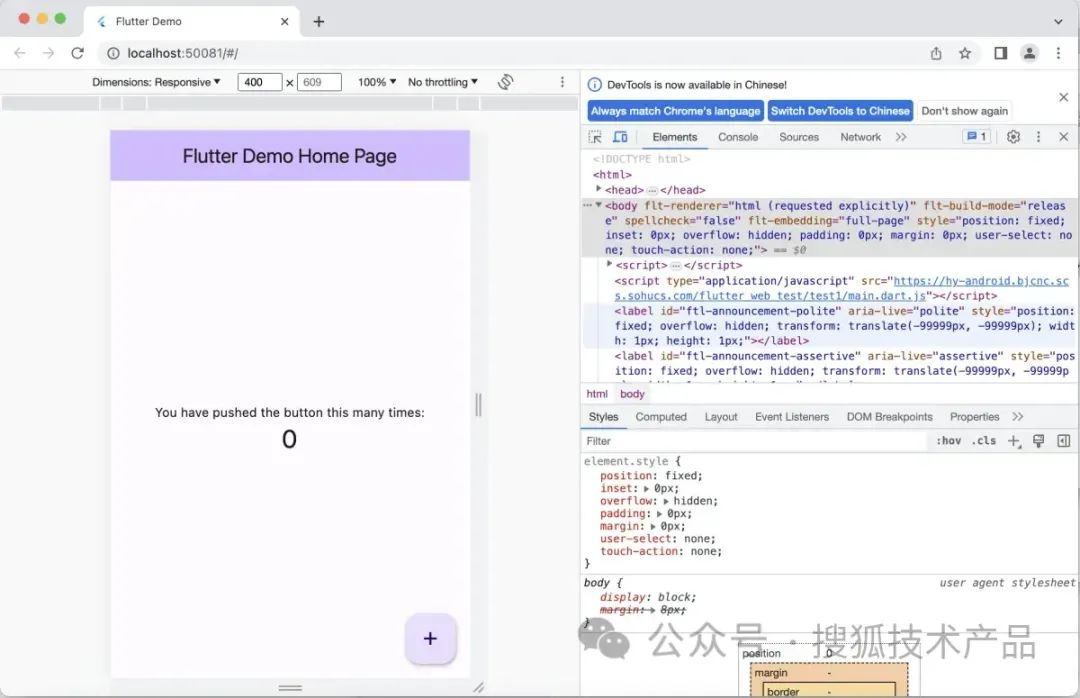
Task: Open a new browser tab
Action: click(x=318, y=21)
